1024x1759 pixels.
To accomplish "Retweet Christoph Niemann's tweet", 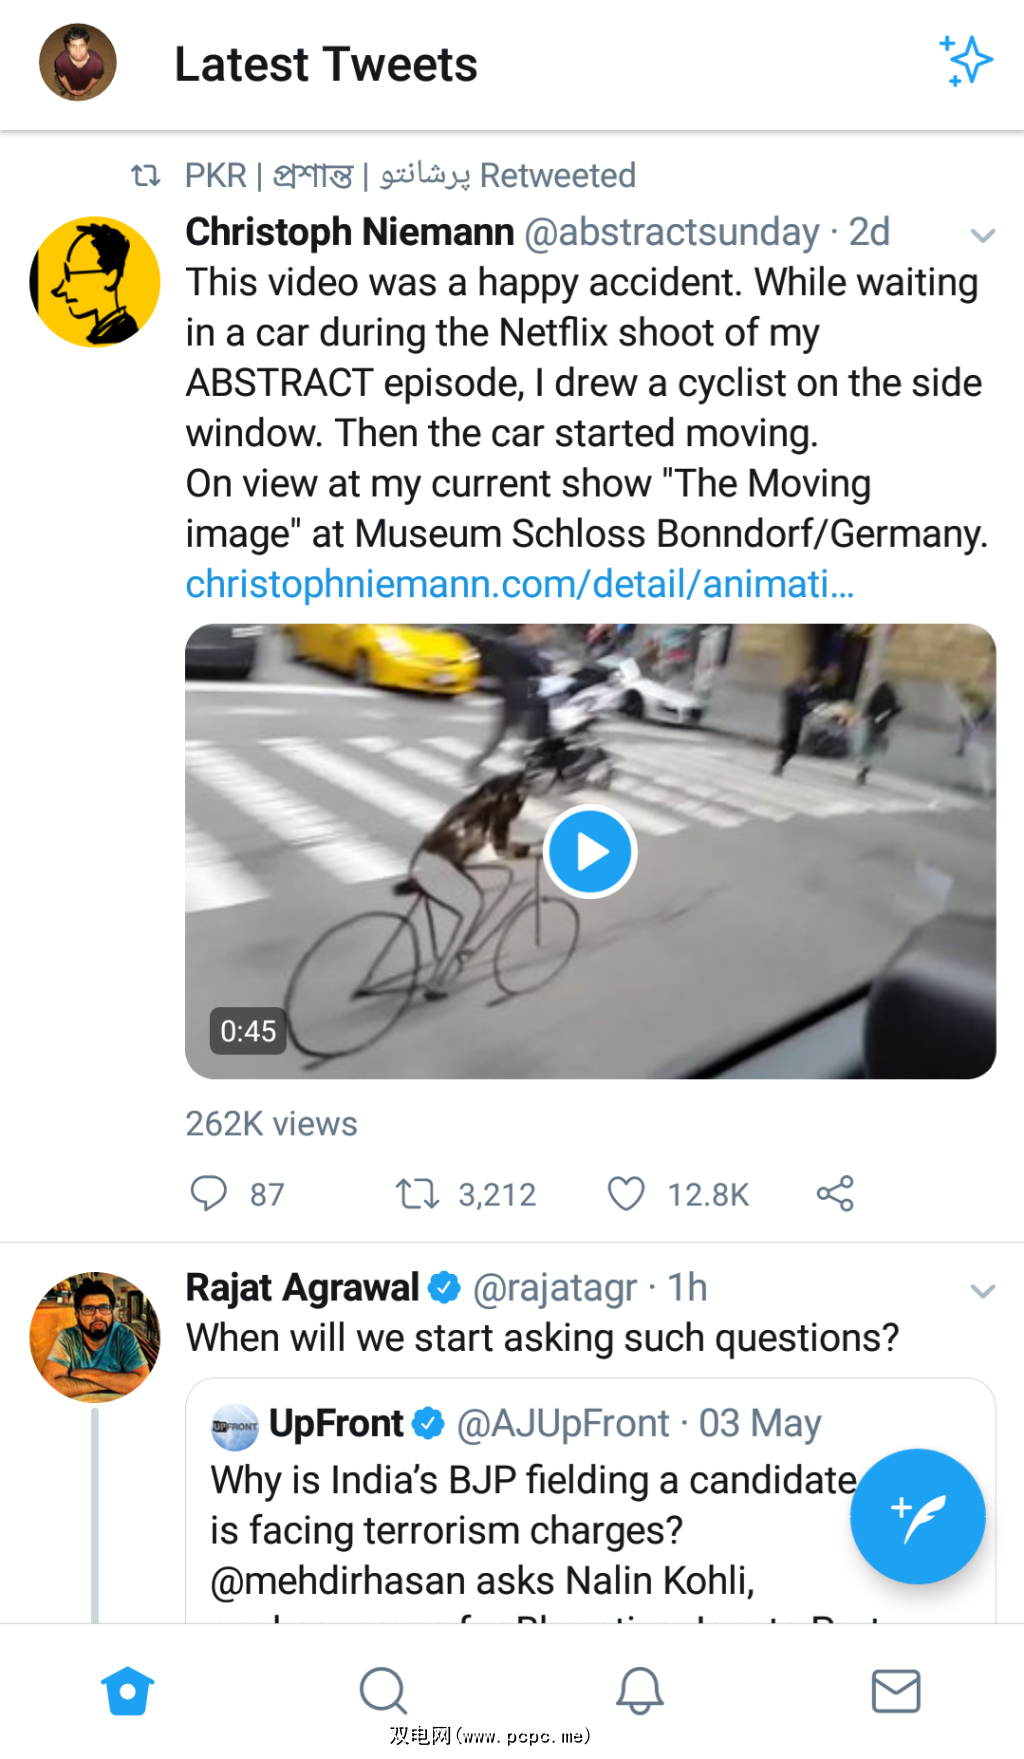I will click(417, 1193).
